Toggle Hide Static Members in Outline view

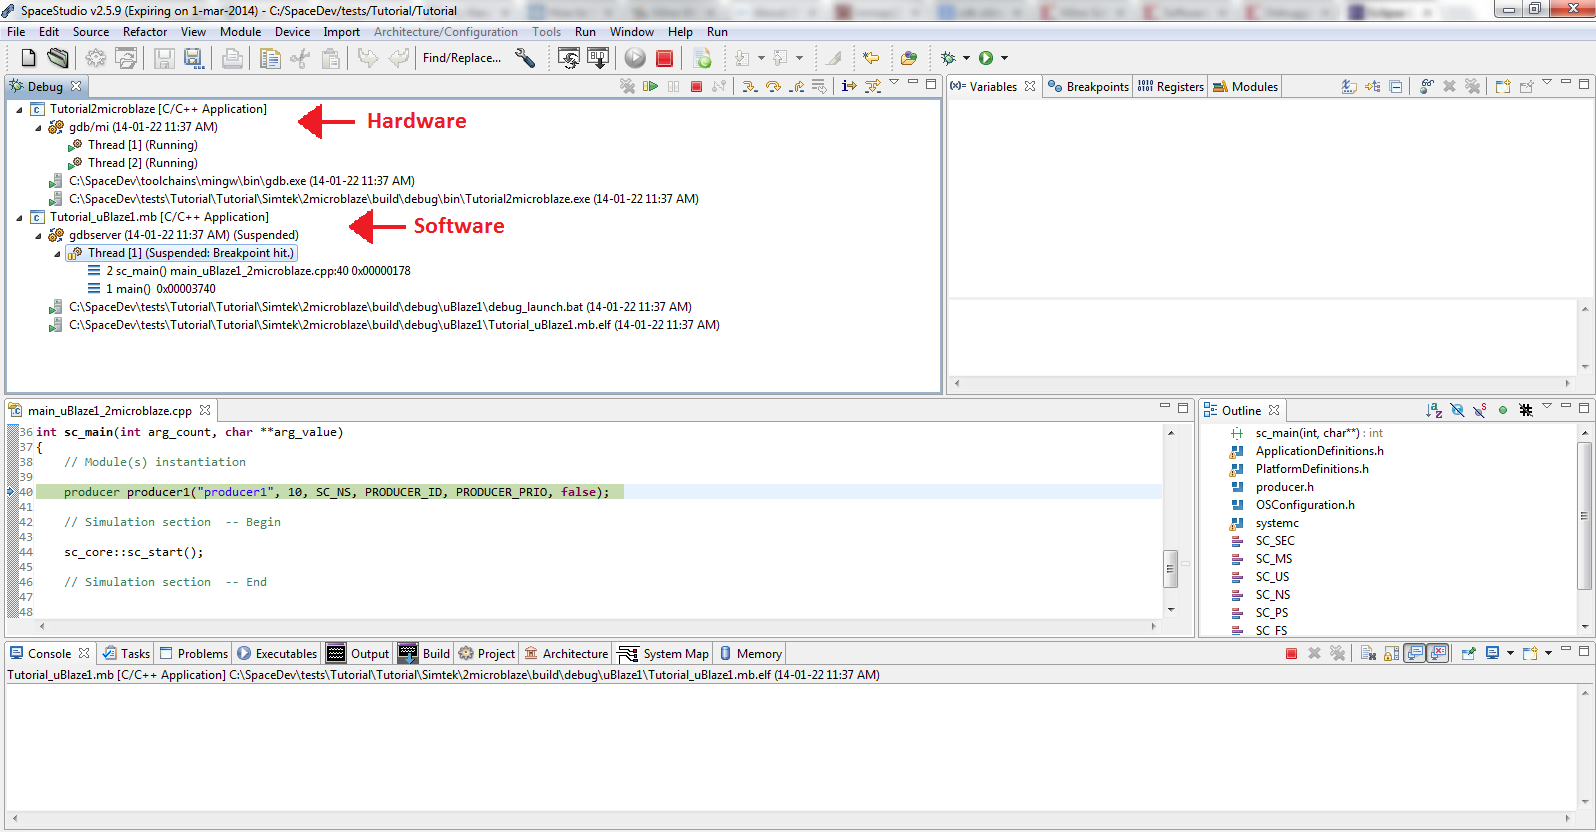pos(1480,410)
